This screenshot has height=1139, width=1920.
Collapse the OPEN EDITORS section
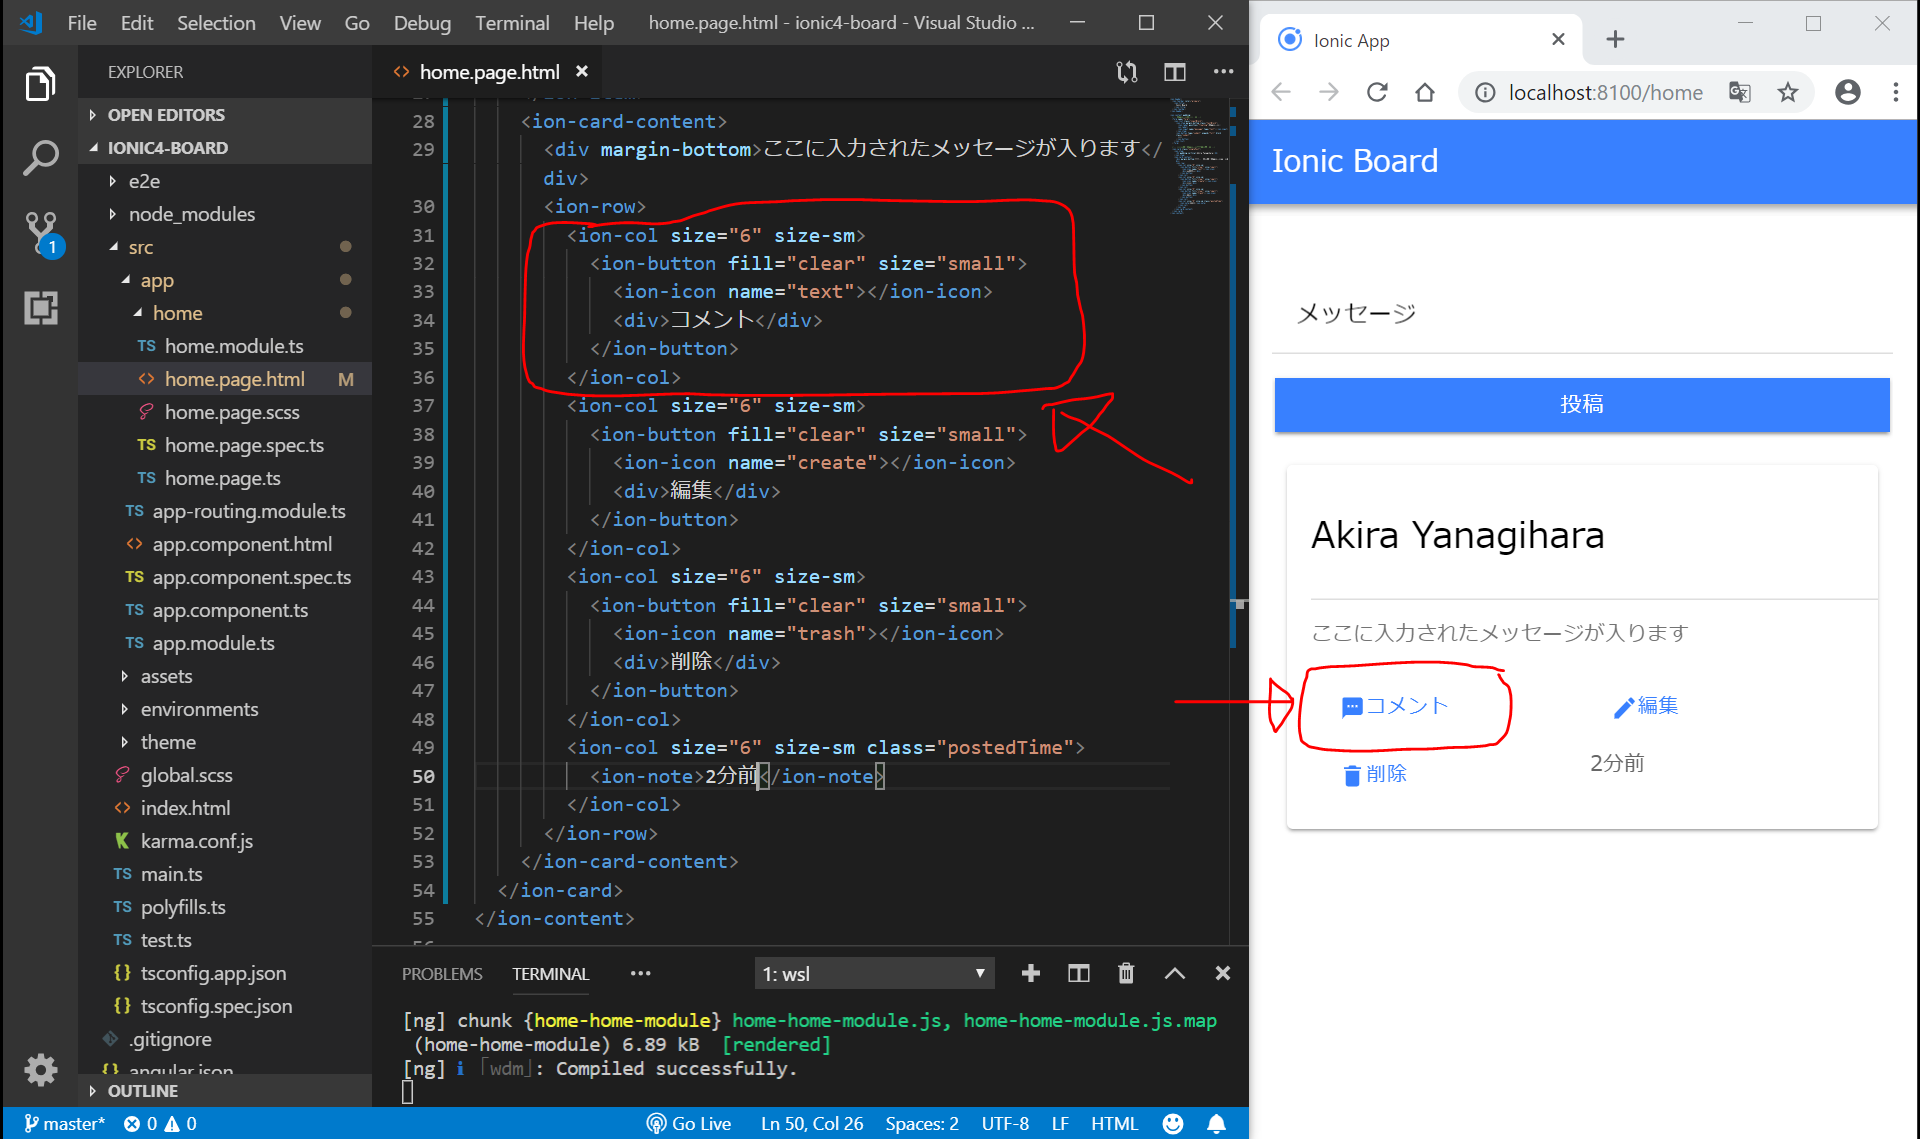coord(165,115)
